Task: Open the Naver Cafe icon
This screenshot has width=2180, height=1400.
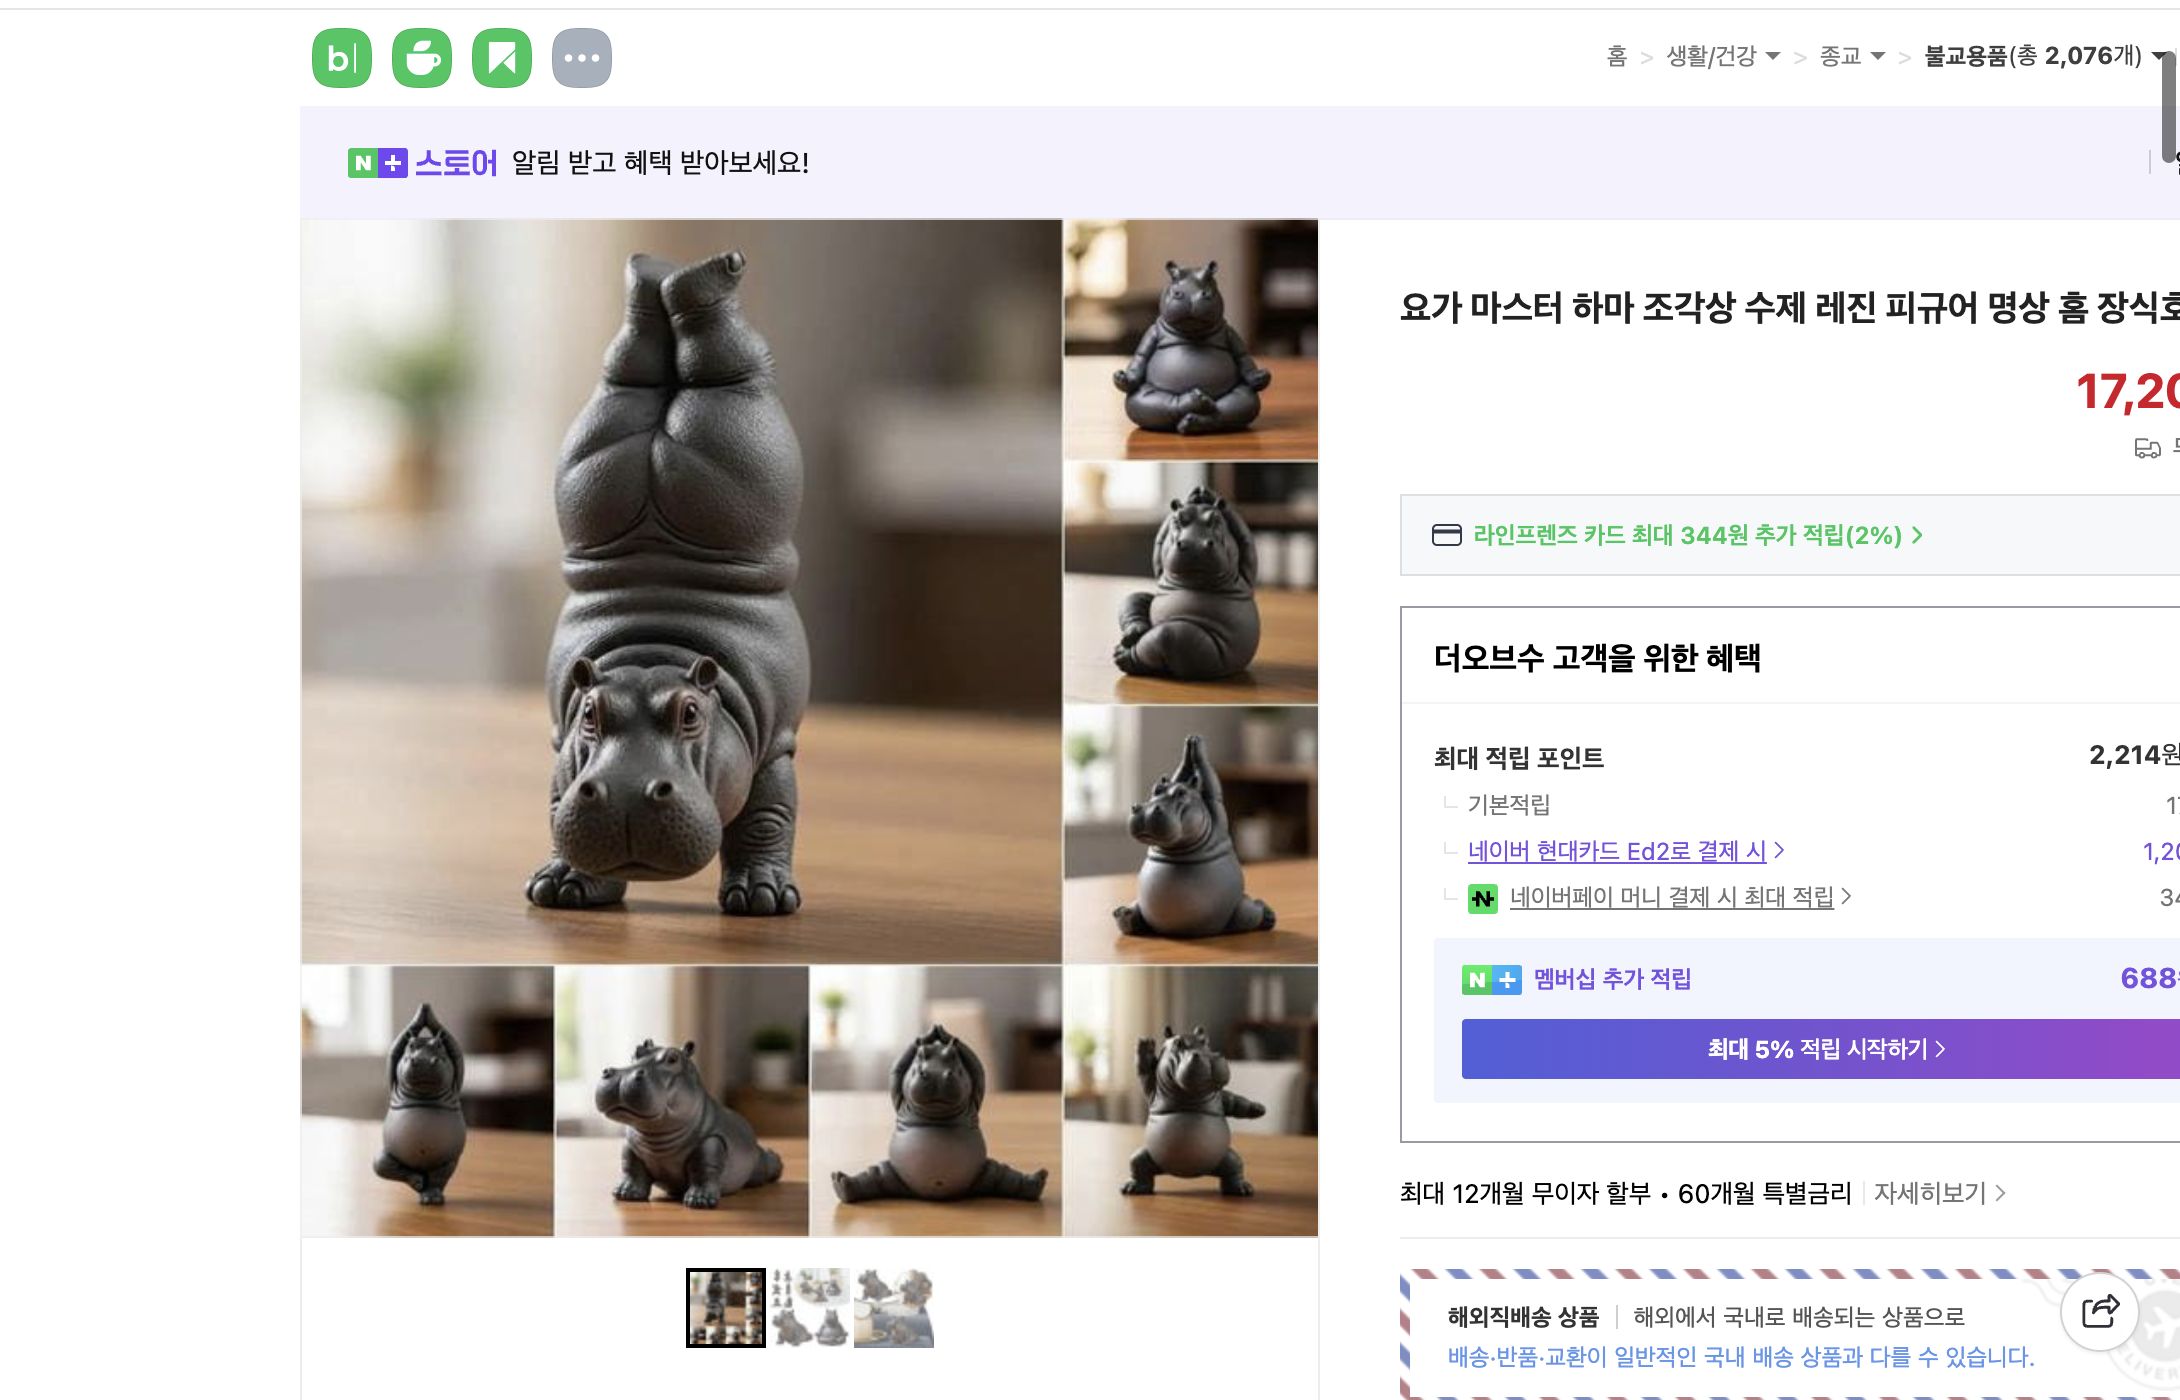Action: 421,57
